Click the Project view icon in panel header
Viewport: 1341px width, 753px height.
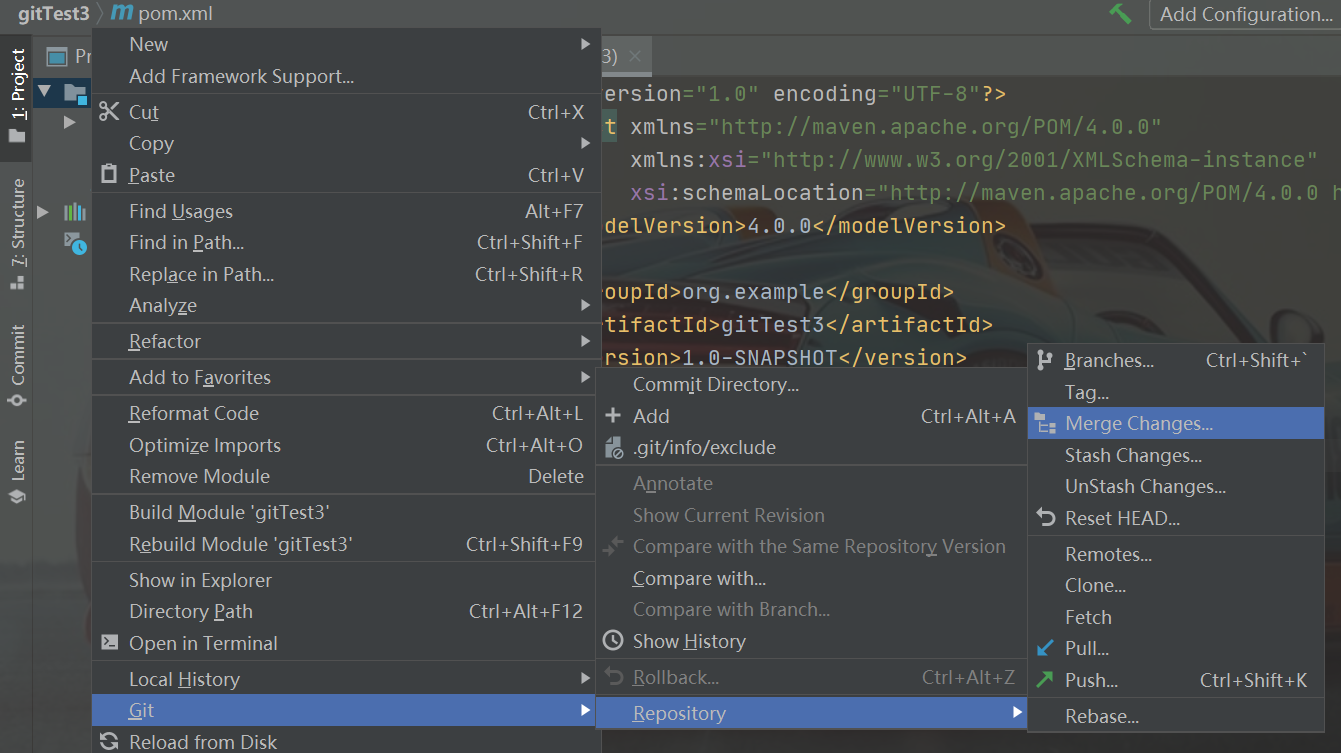pos(57,57)
